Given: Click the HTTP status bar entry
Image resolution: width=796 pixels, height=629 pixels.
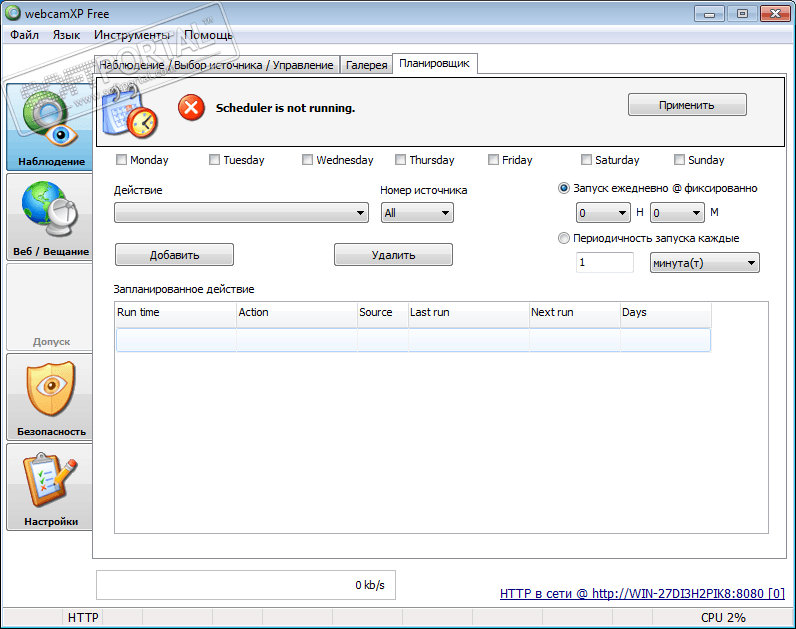Looking at the screenshot, I should pyautogui.click(x=83, y=618).
